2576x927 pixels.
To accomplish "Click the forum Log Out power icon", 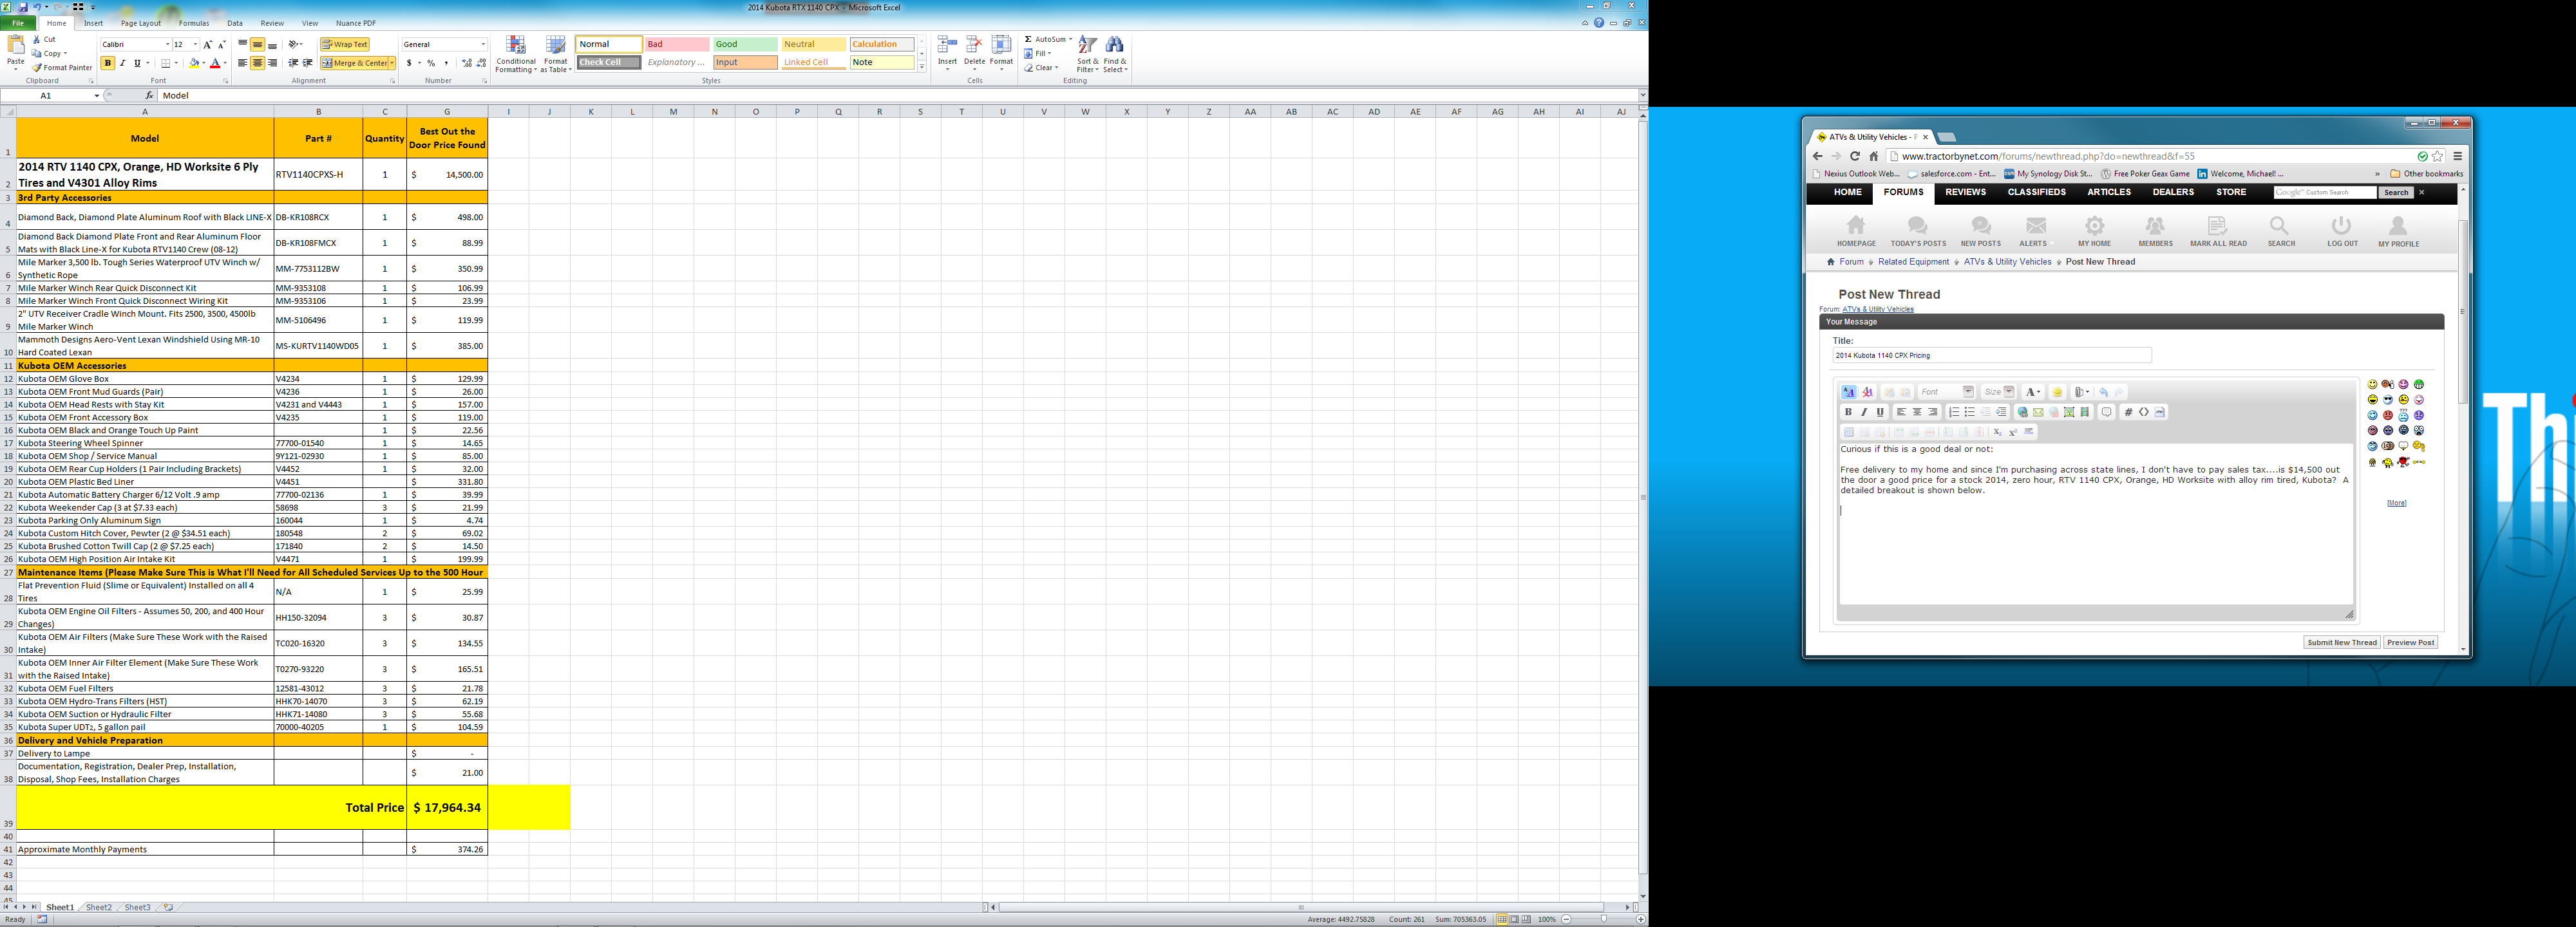I will point(2341,226).
